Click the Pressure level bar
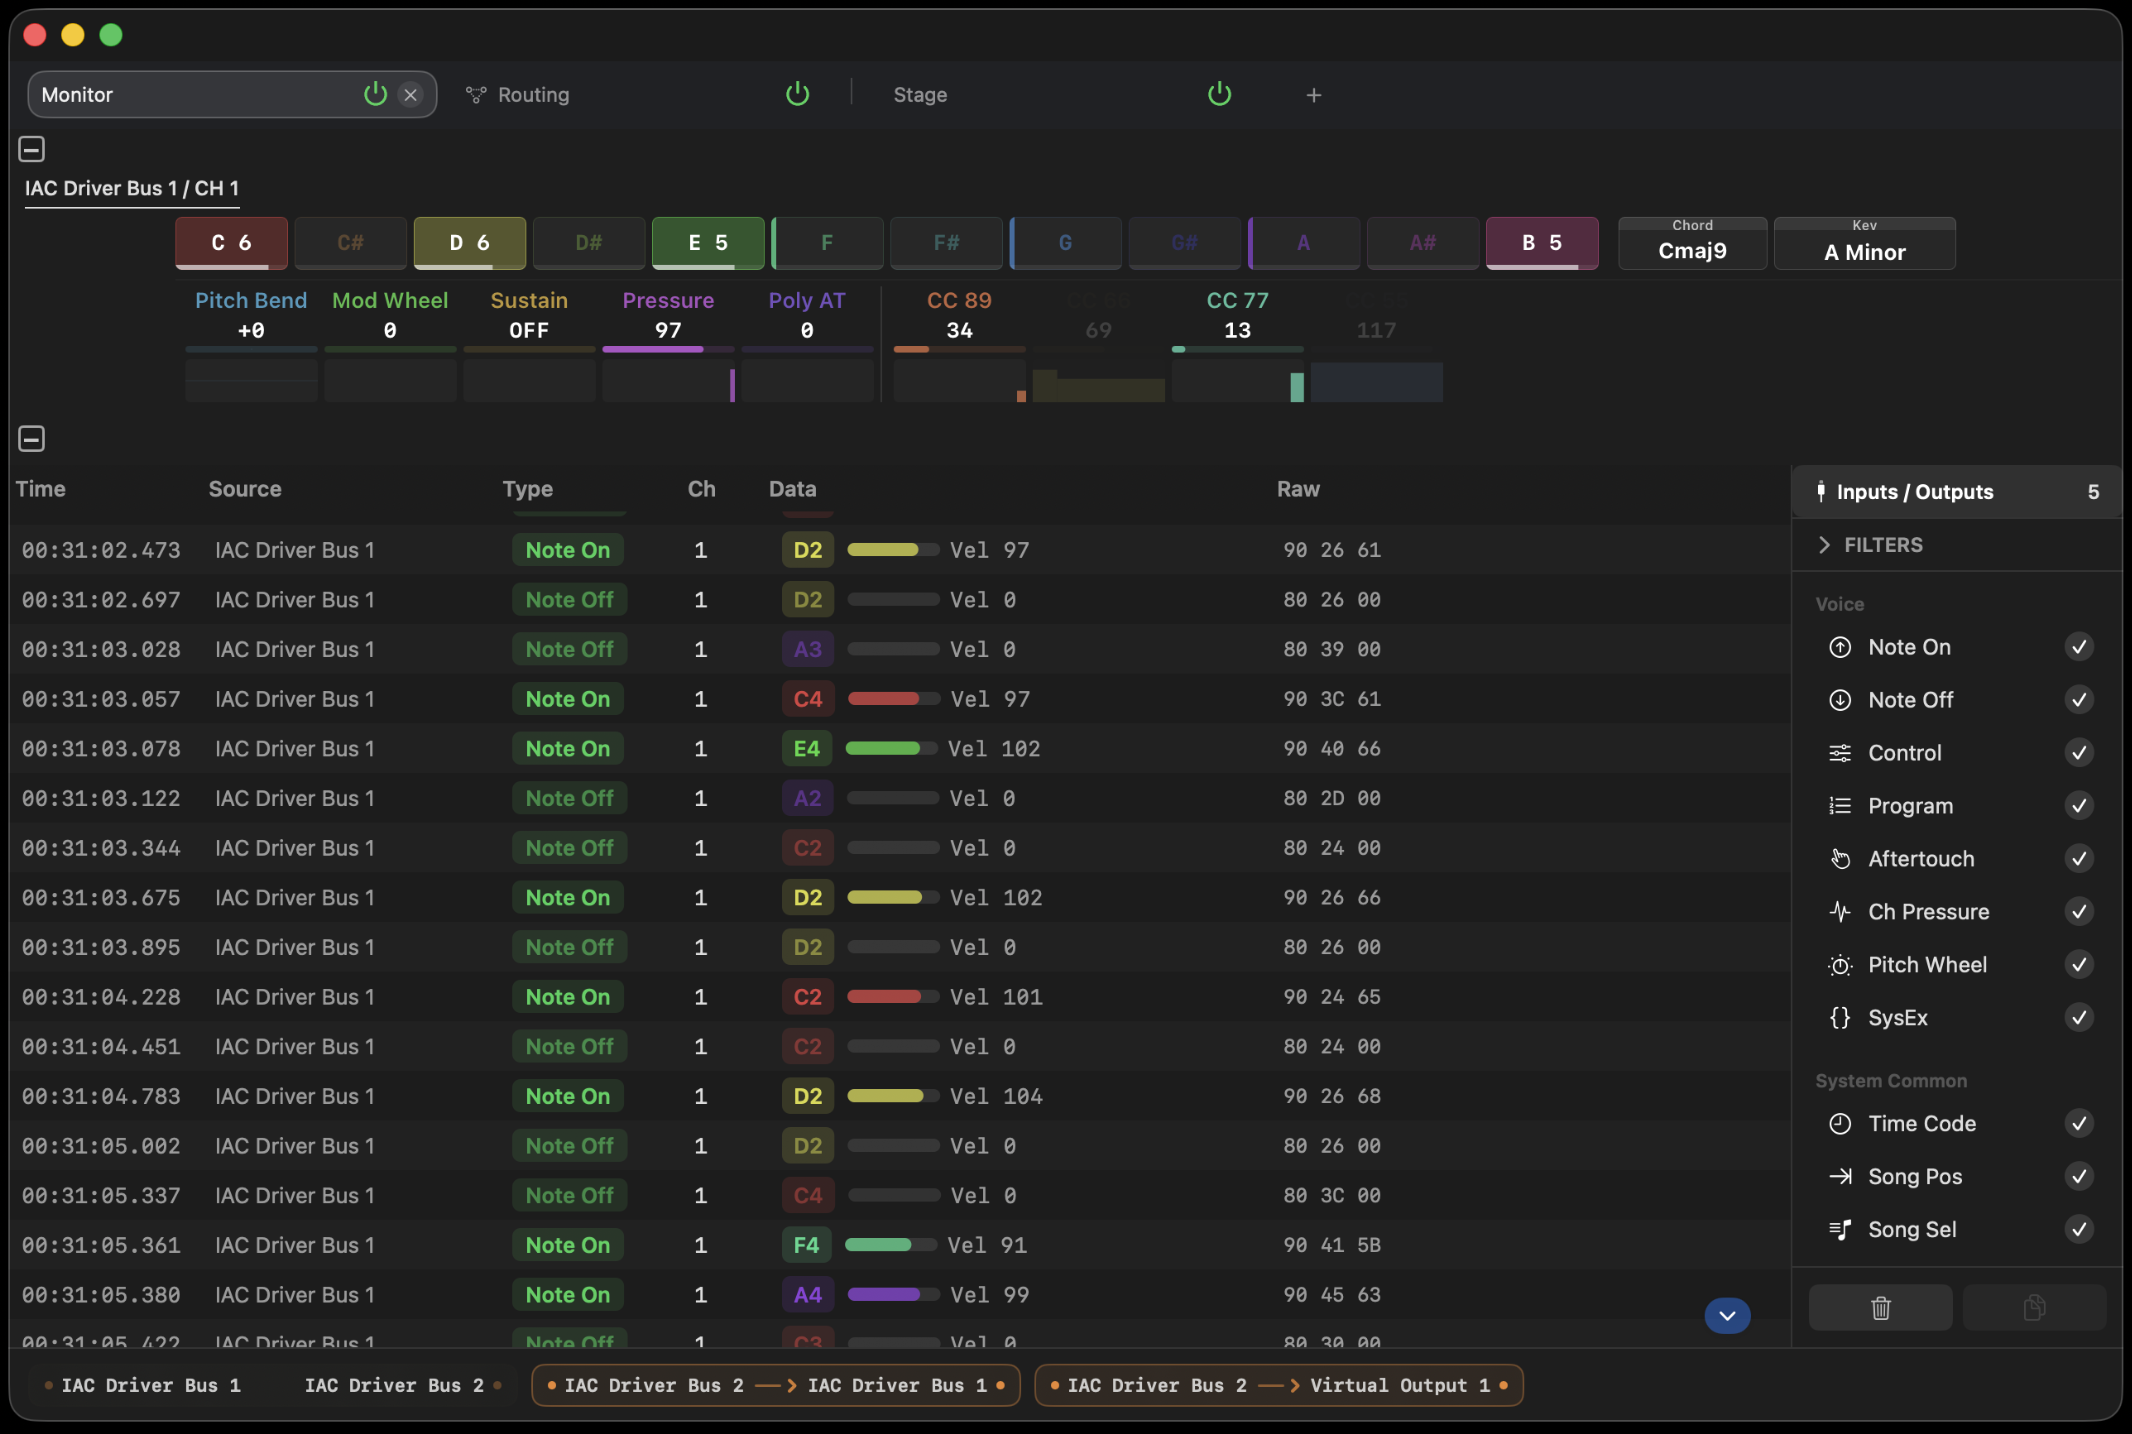This screenshot has height=1434, width=2132. click(x=667, y=349)
